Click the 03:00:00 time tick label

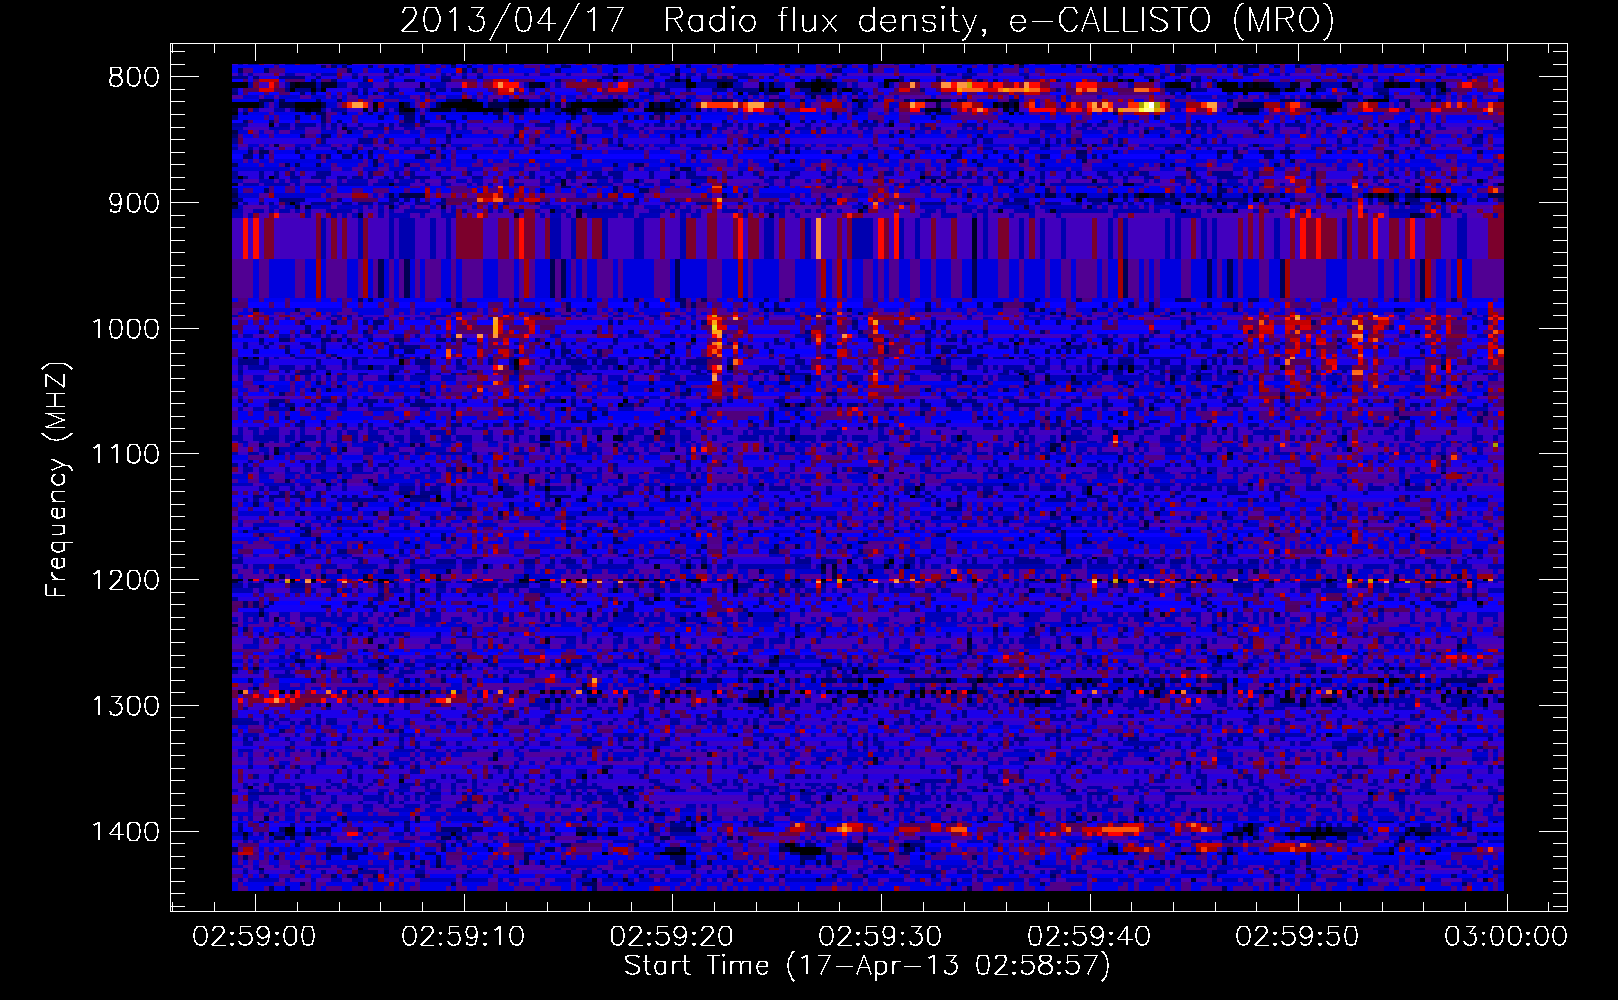coord(1506,937)
